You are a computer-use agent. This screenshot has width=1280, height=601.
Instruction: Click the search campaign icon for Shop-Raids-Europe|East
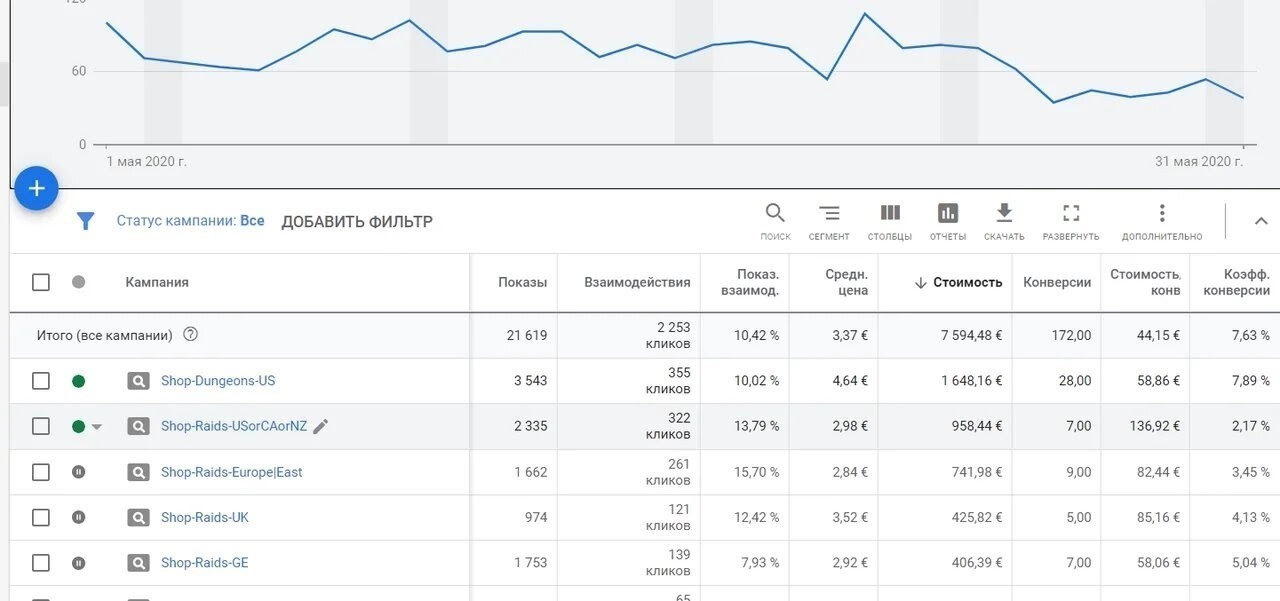pyautogui.click(x=138, y=472)
